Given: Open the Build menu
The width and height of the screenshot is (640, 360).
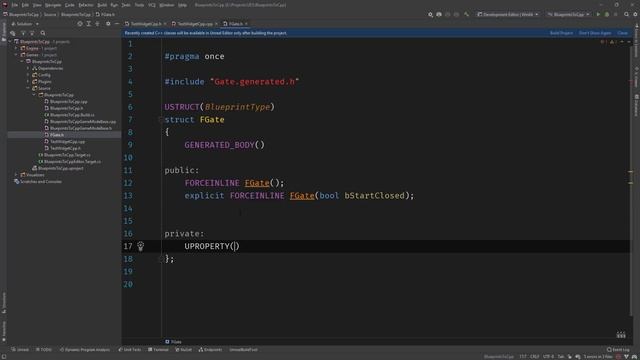Looking at the screenshot, I should click(x=102, y=5).
